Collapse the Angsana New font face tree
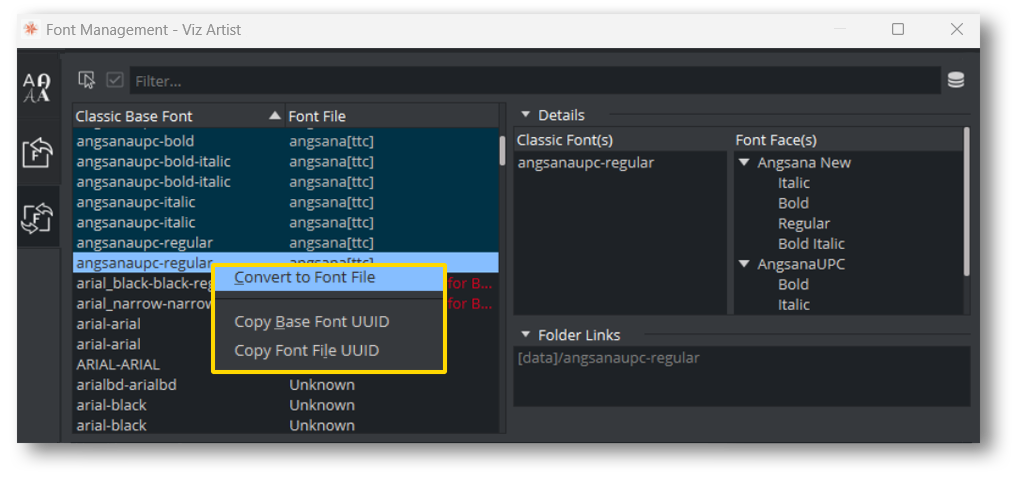Viewport: 1020px width, 481px height. (x=744, y=163)
